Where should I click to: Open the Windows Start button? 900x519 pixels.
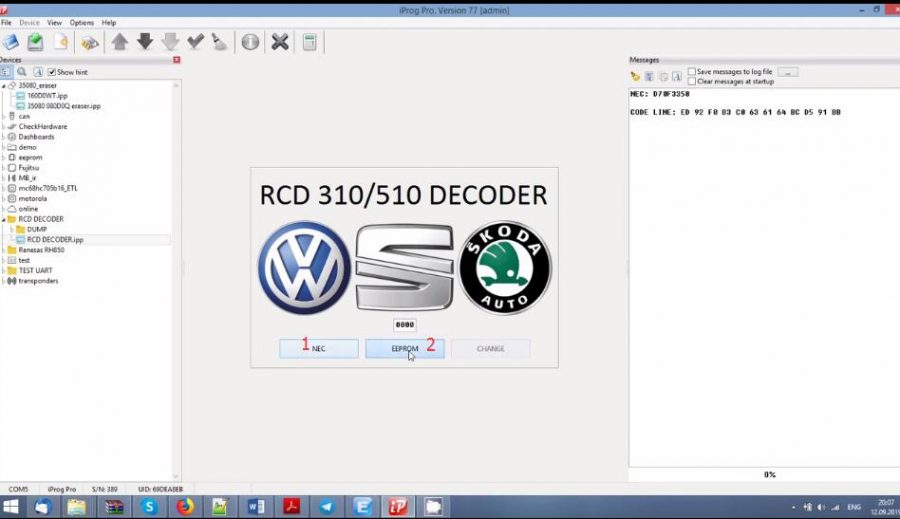coord(10,507)
